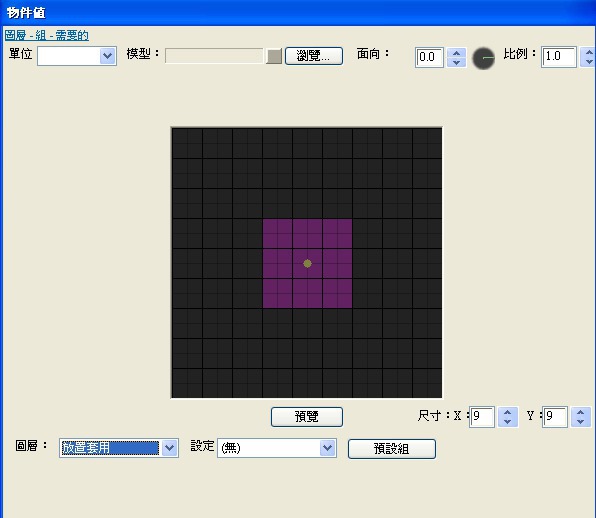
Task: Click the 尺寸 X value field
Action: [x=482, y=417]
